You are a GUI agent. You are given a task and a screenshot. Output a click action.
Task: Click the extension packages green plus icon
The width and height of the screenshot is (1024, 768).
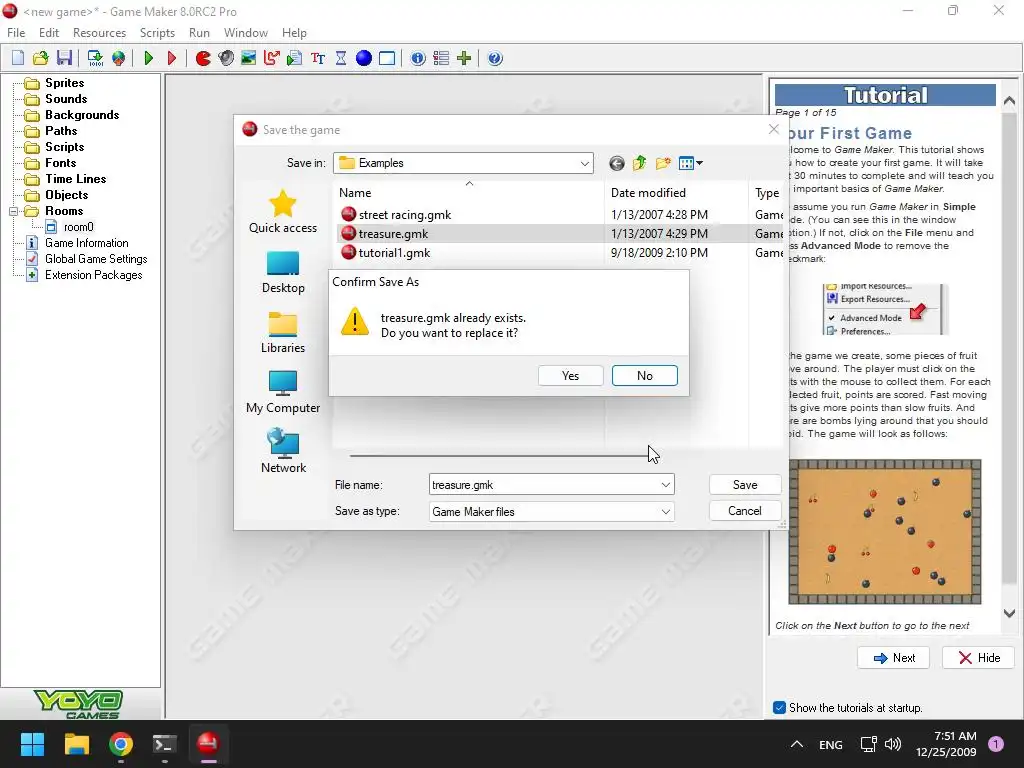(x=464, y=58)
